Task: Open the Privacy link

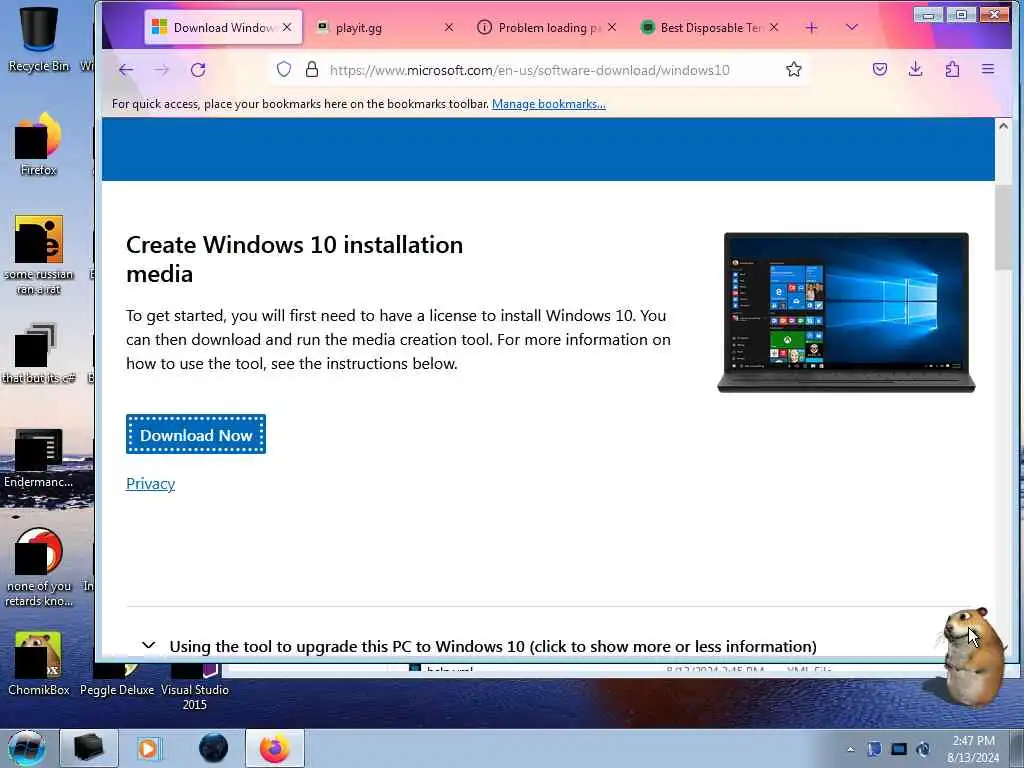Action: click(x=150, y=484)
